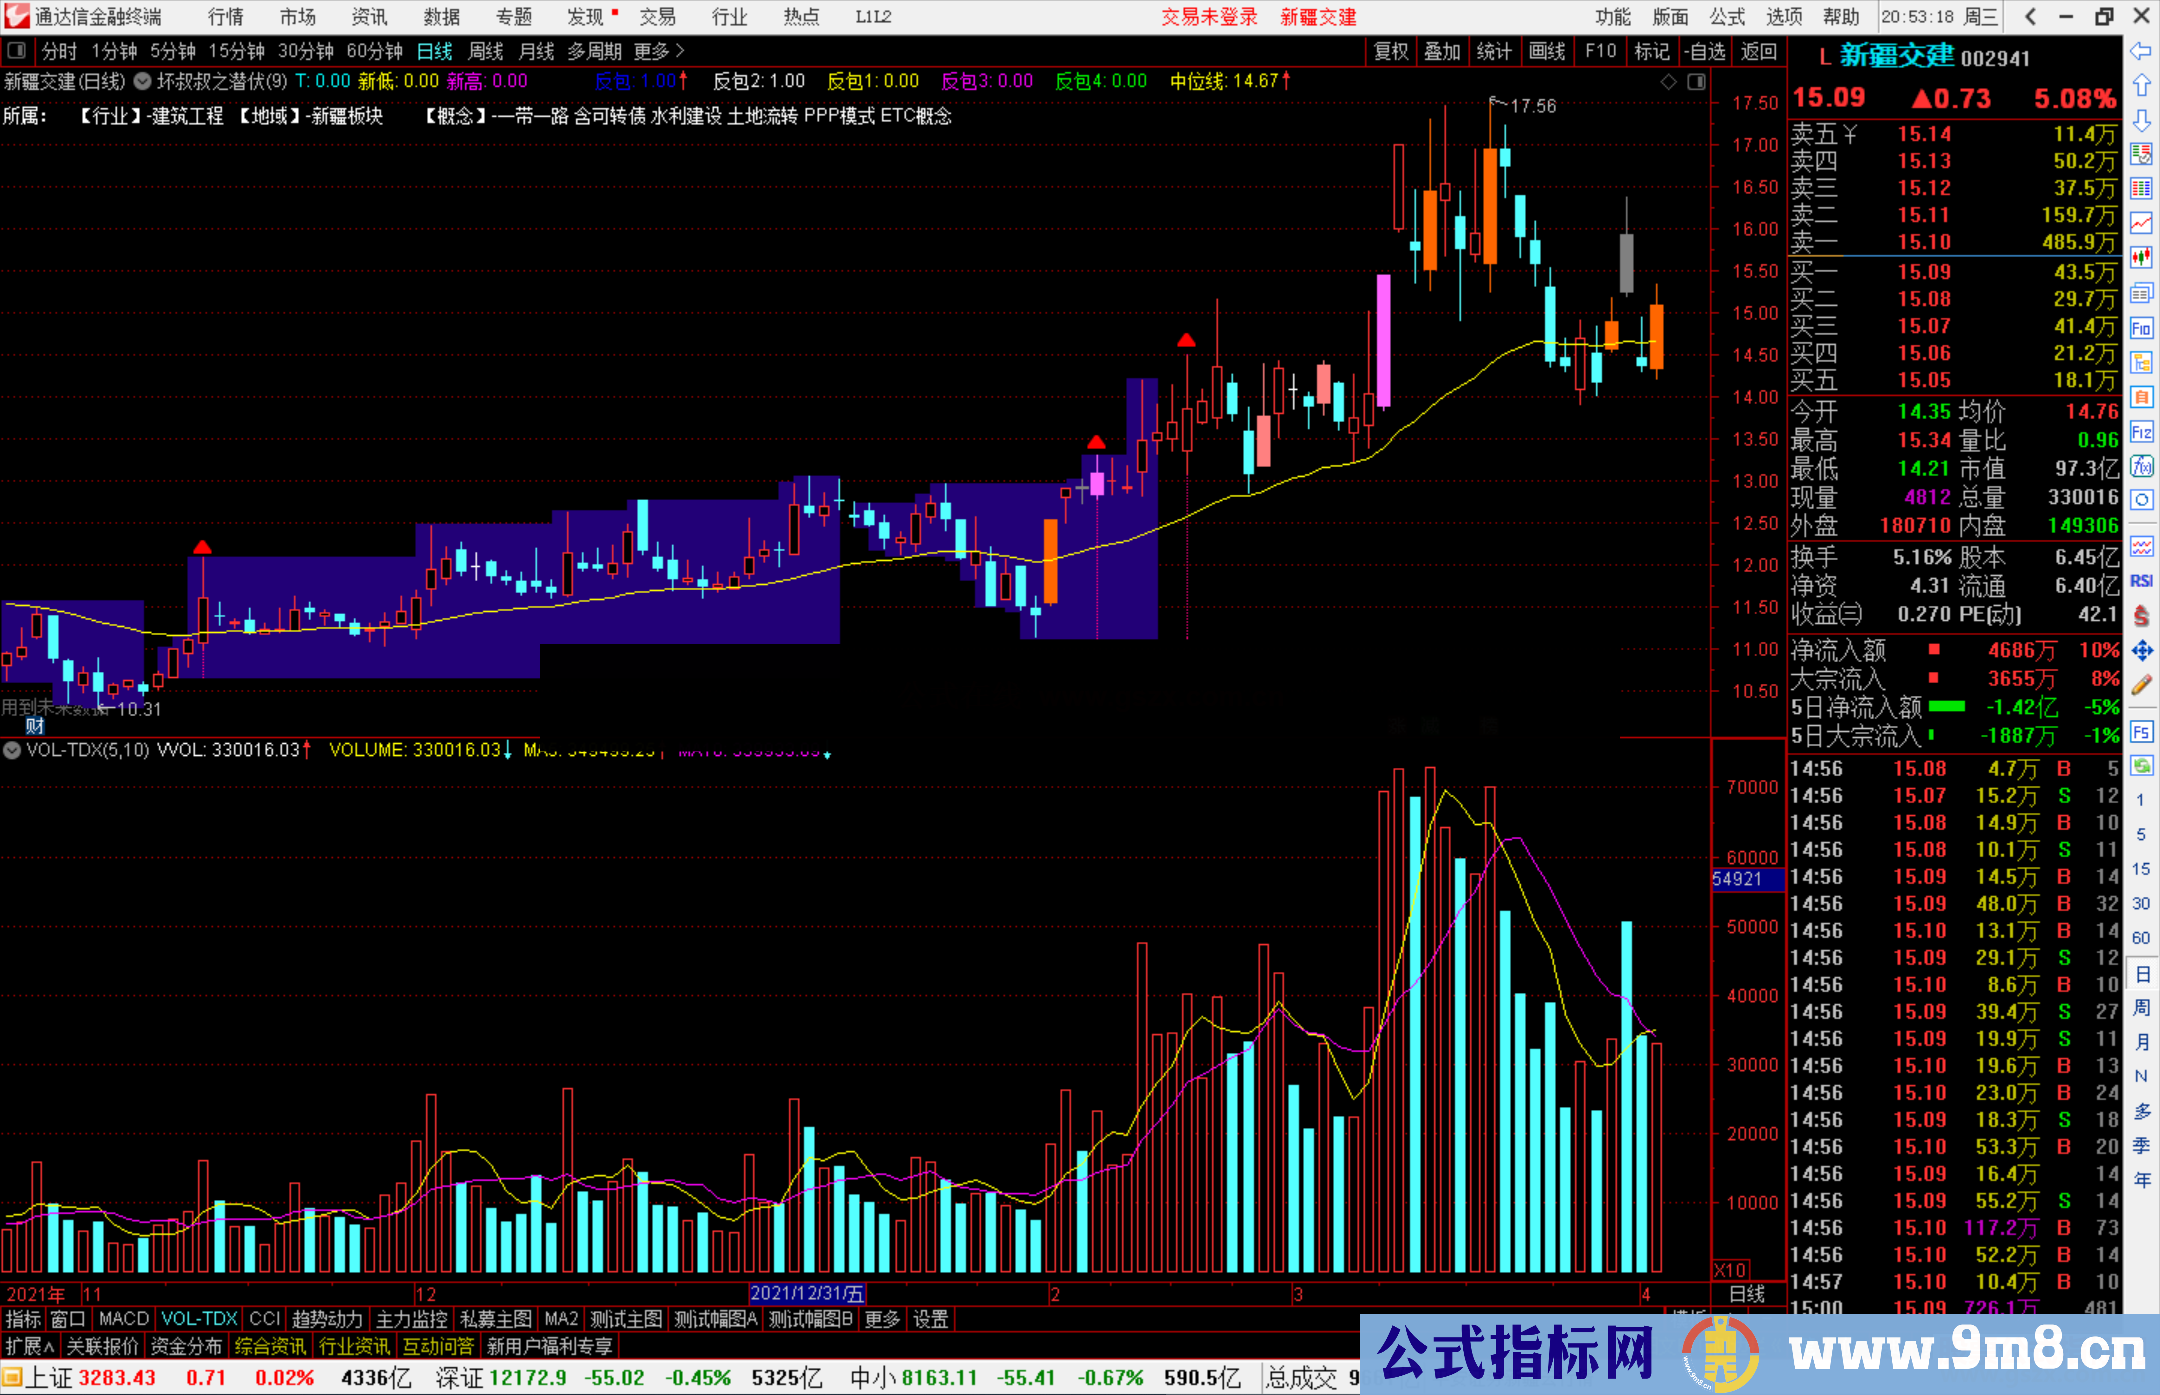Open the 更多 indicators list at bottom
The image size is (2160, 1395).
click(881, 1319)
